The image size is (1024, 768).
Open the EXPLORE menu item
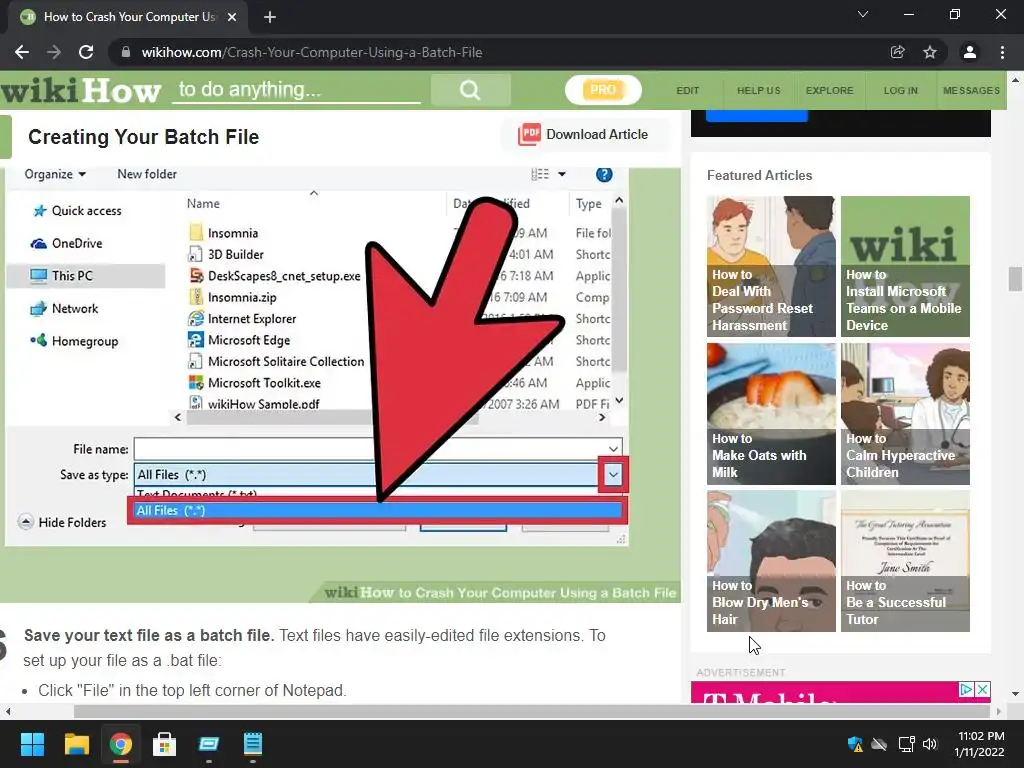[x=829, y=90]
